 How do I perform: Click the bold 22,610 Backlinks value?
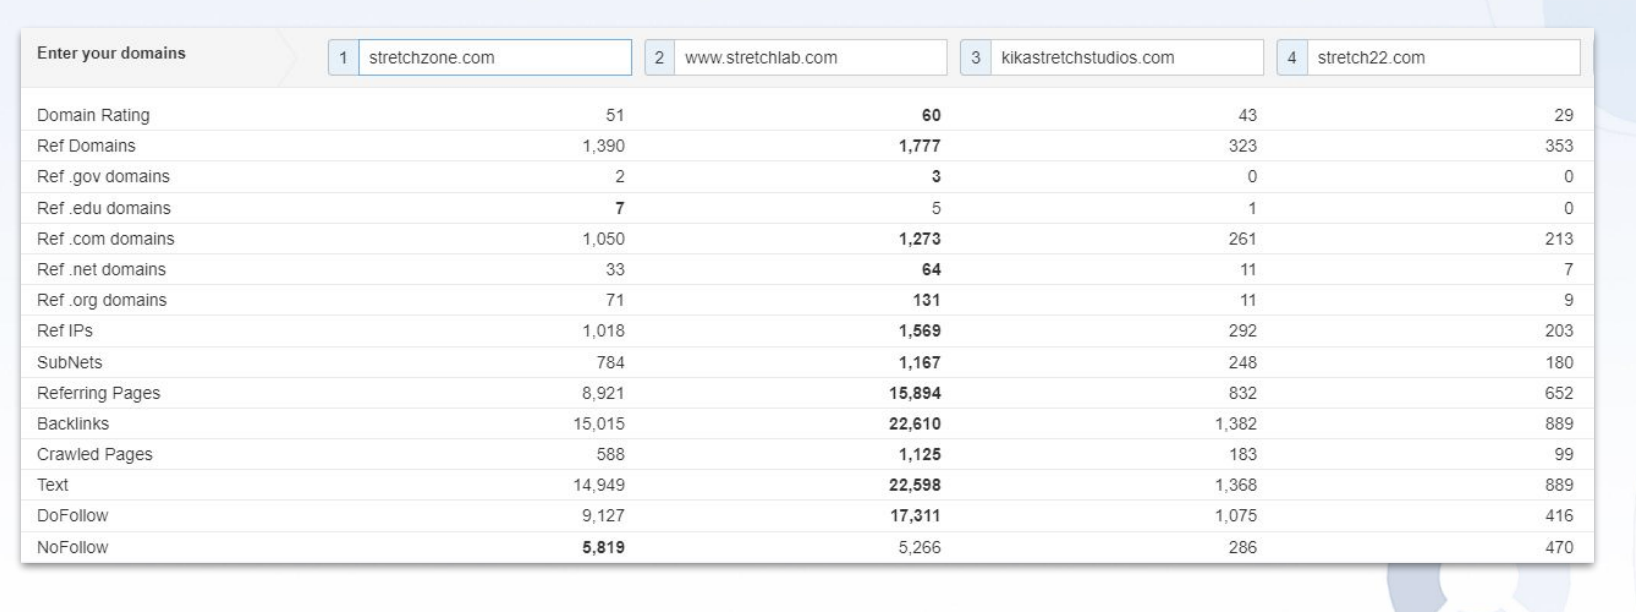tap(914, 424)
